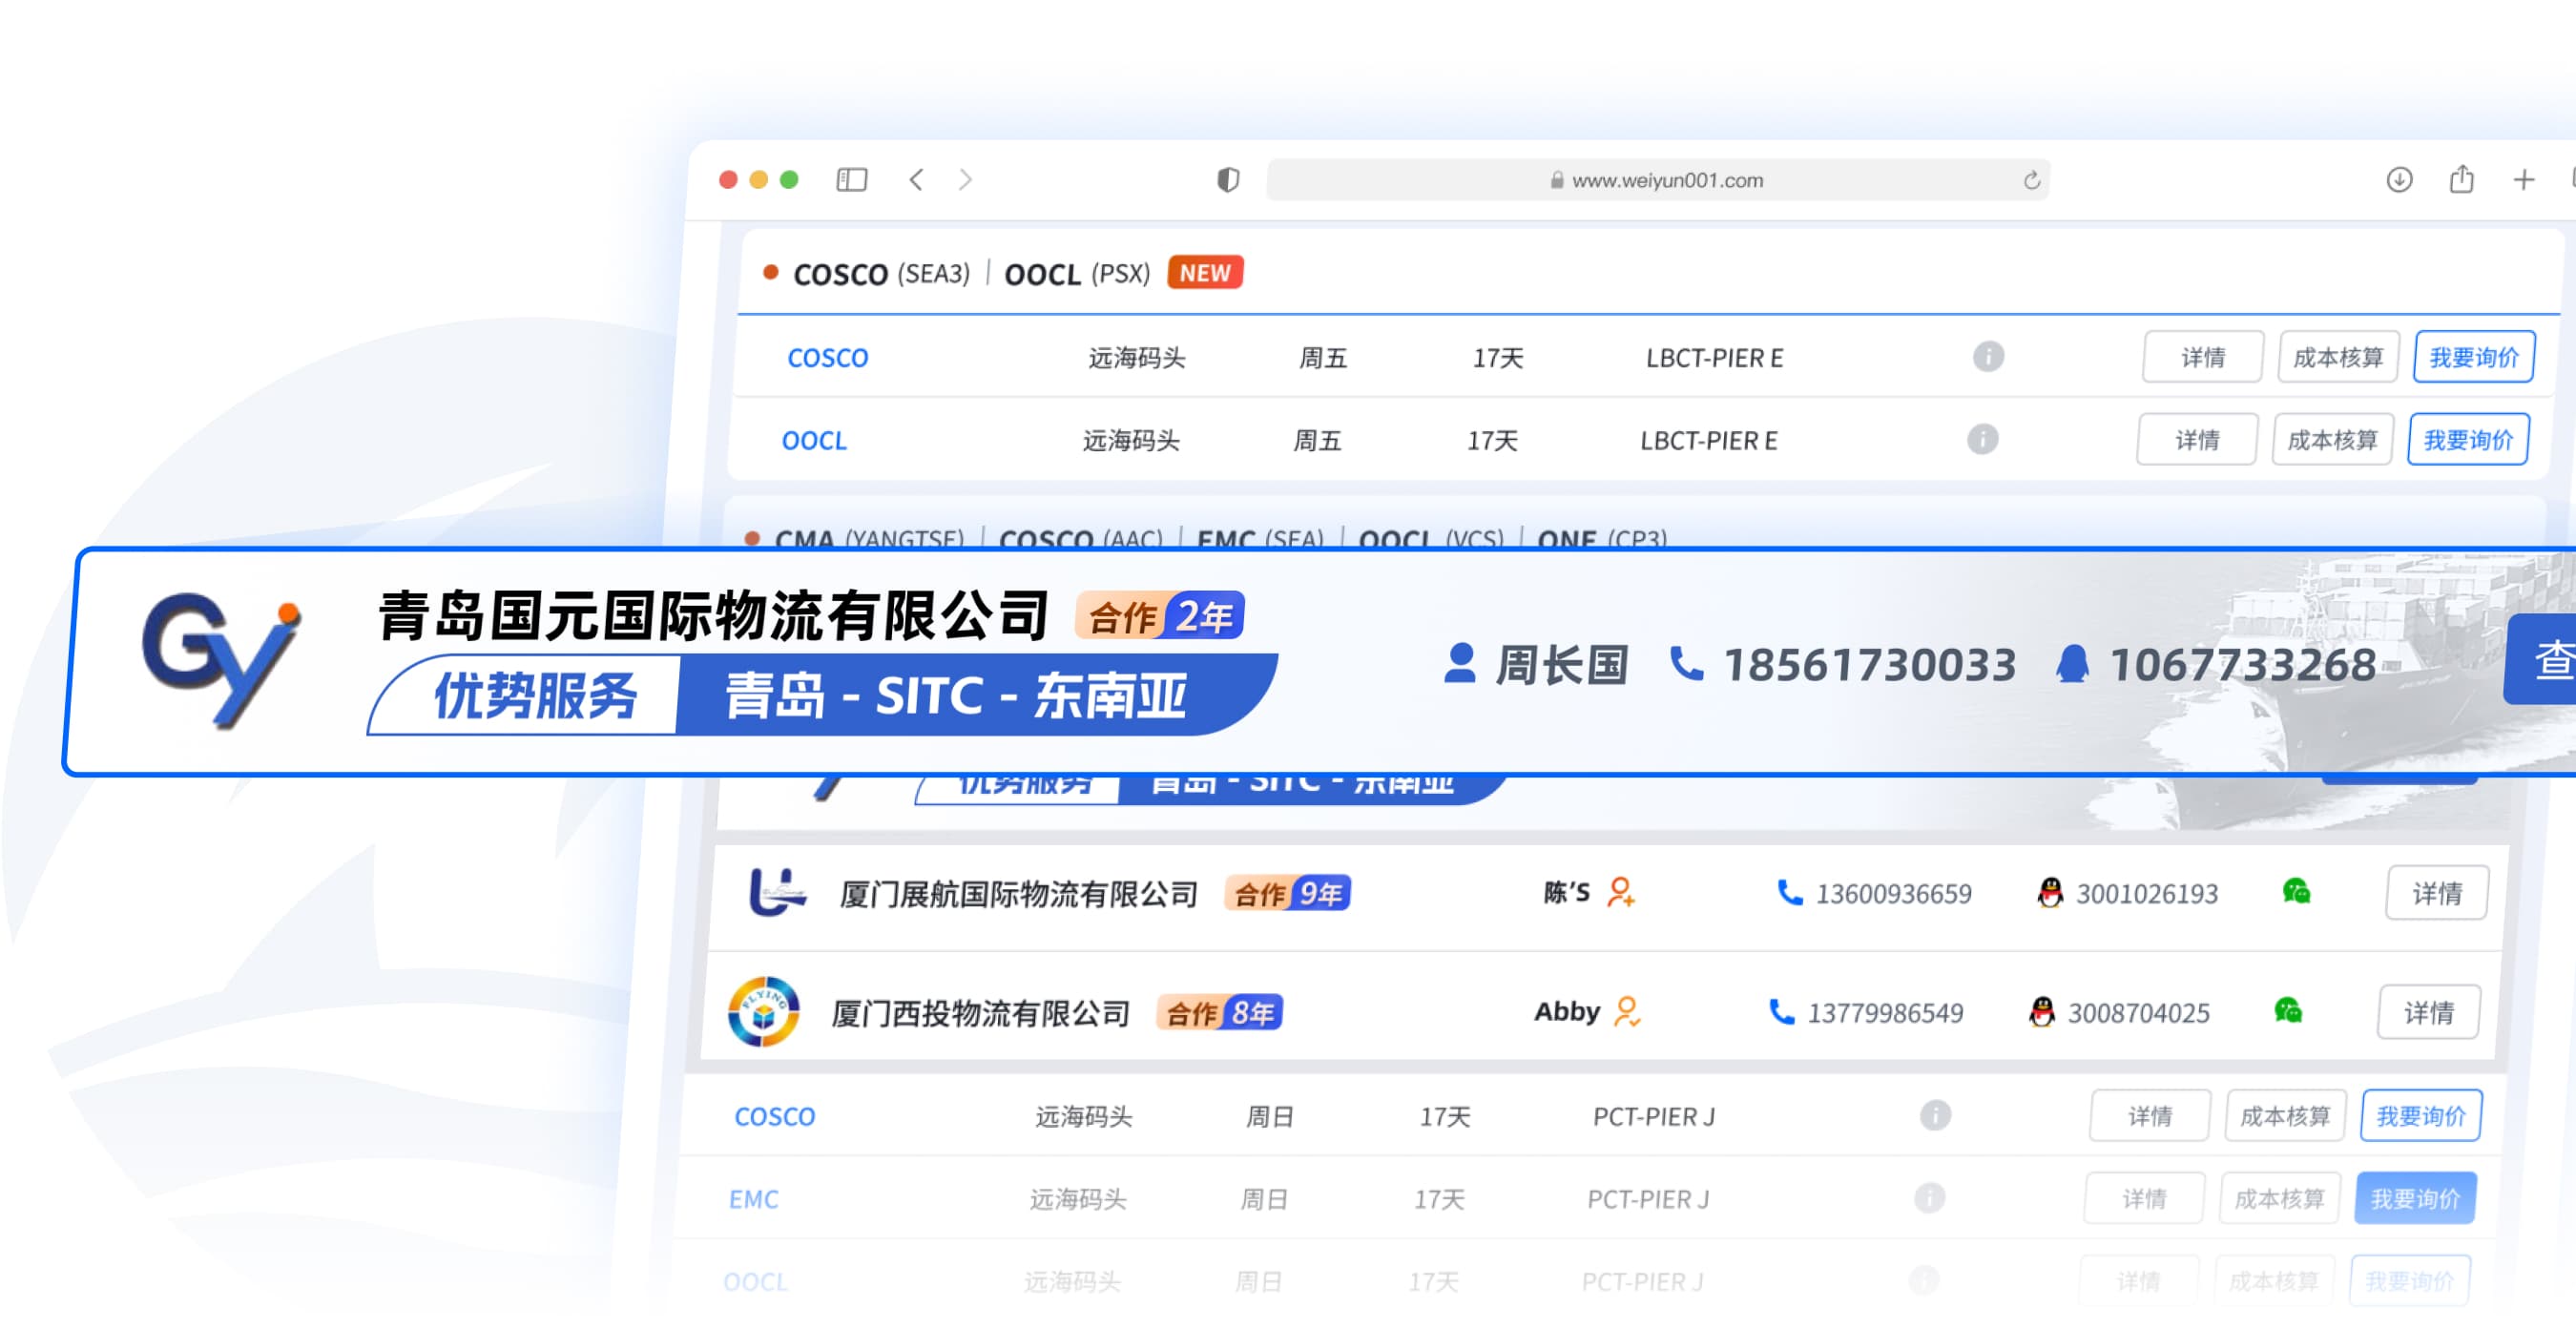Click 我要询价 for COSCO PCT-PIER J row

pos(2421,1115)
